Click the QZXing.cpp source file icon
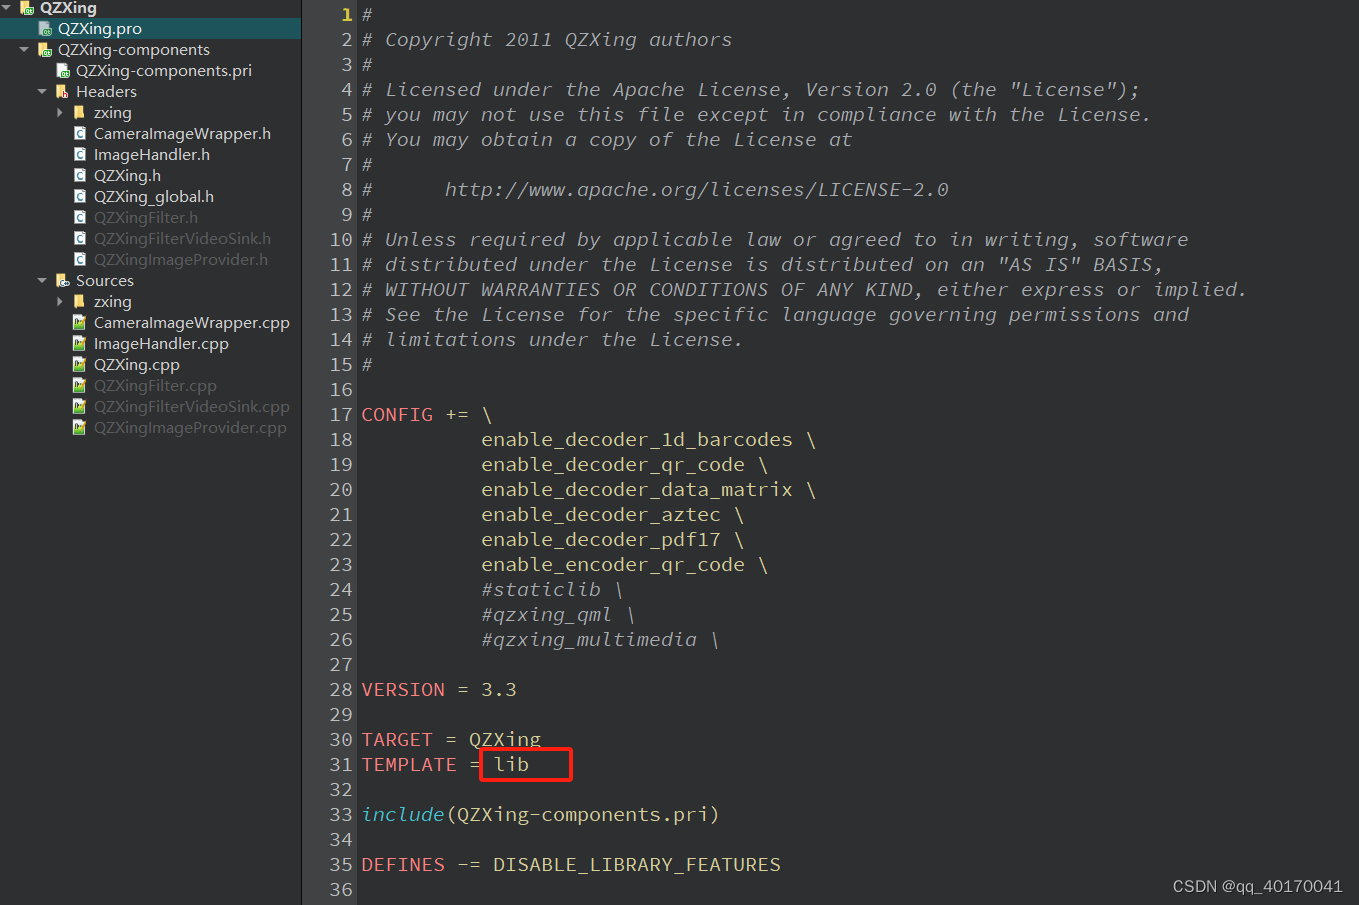The image size is (1359, 905). point(80,364)
